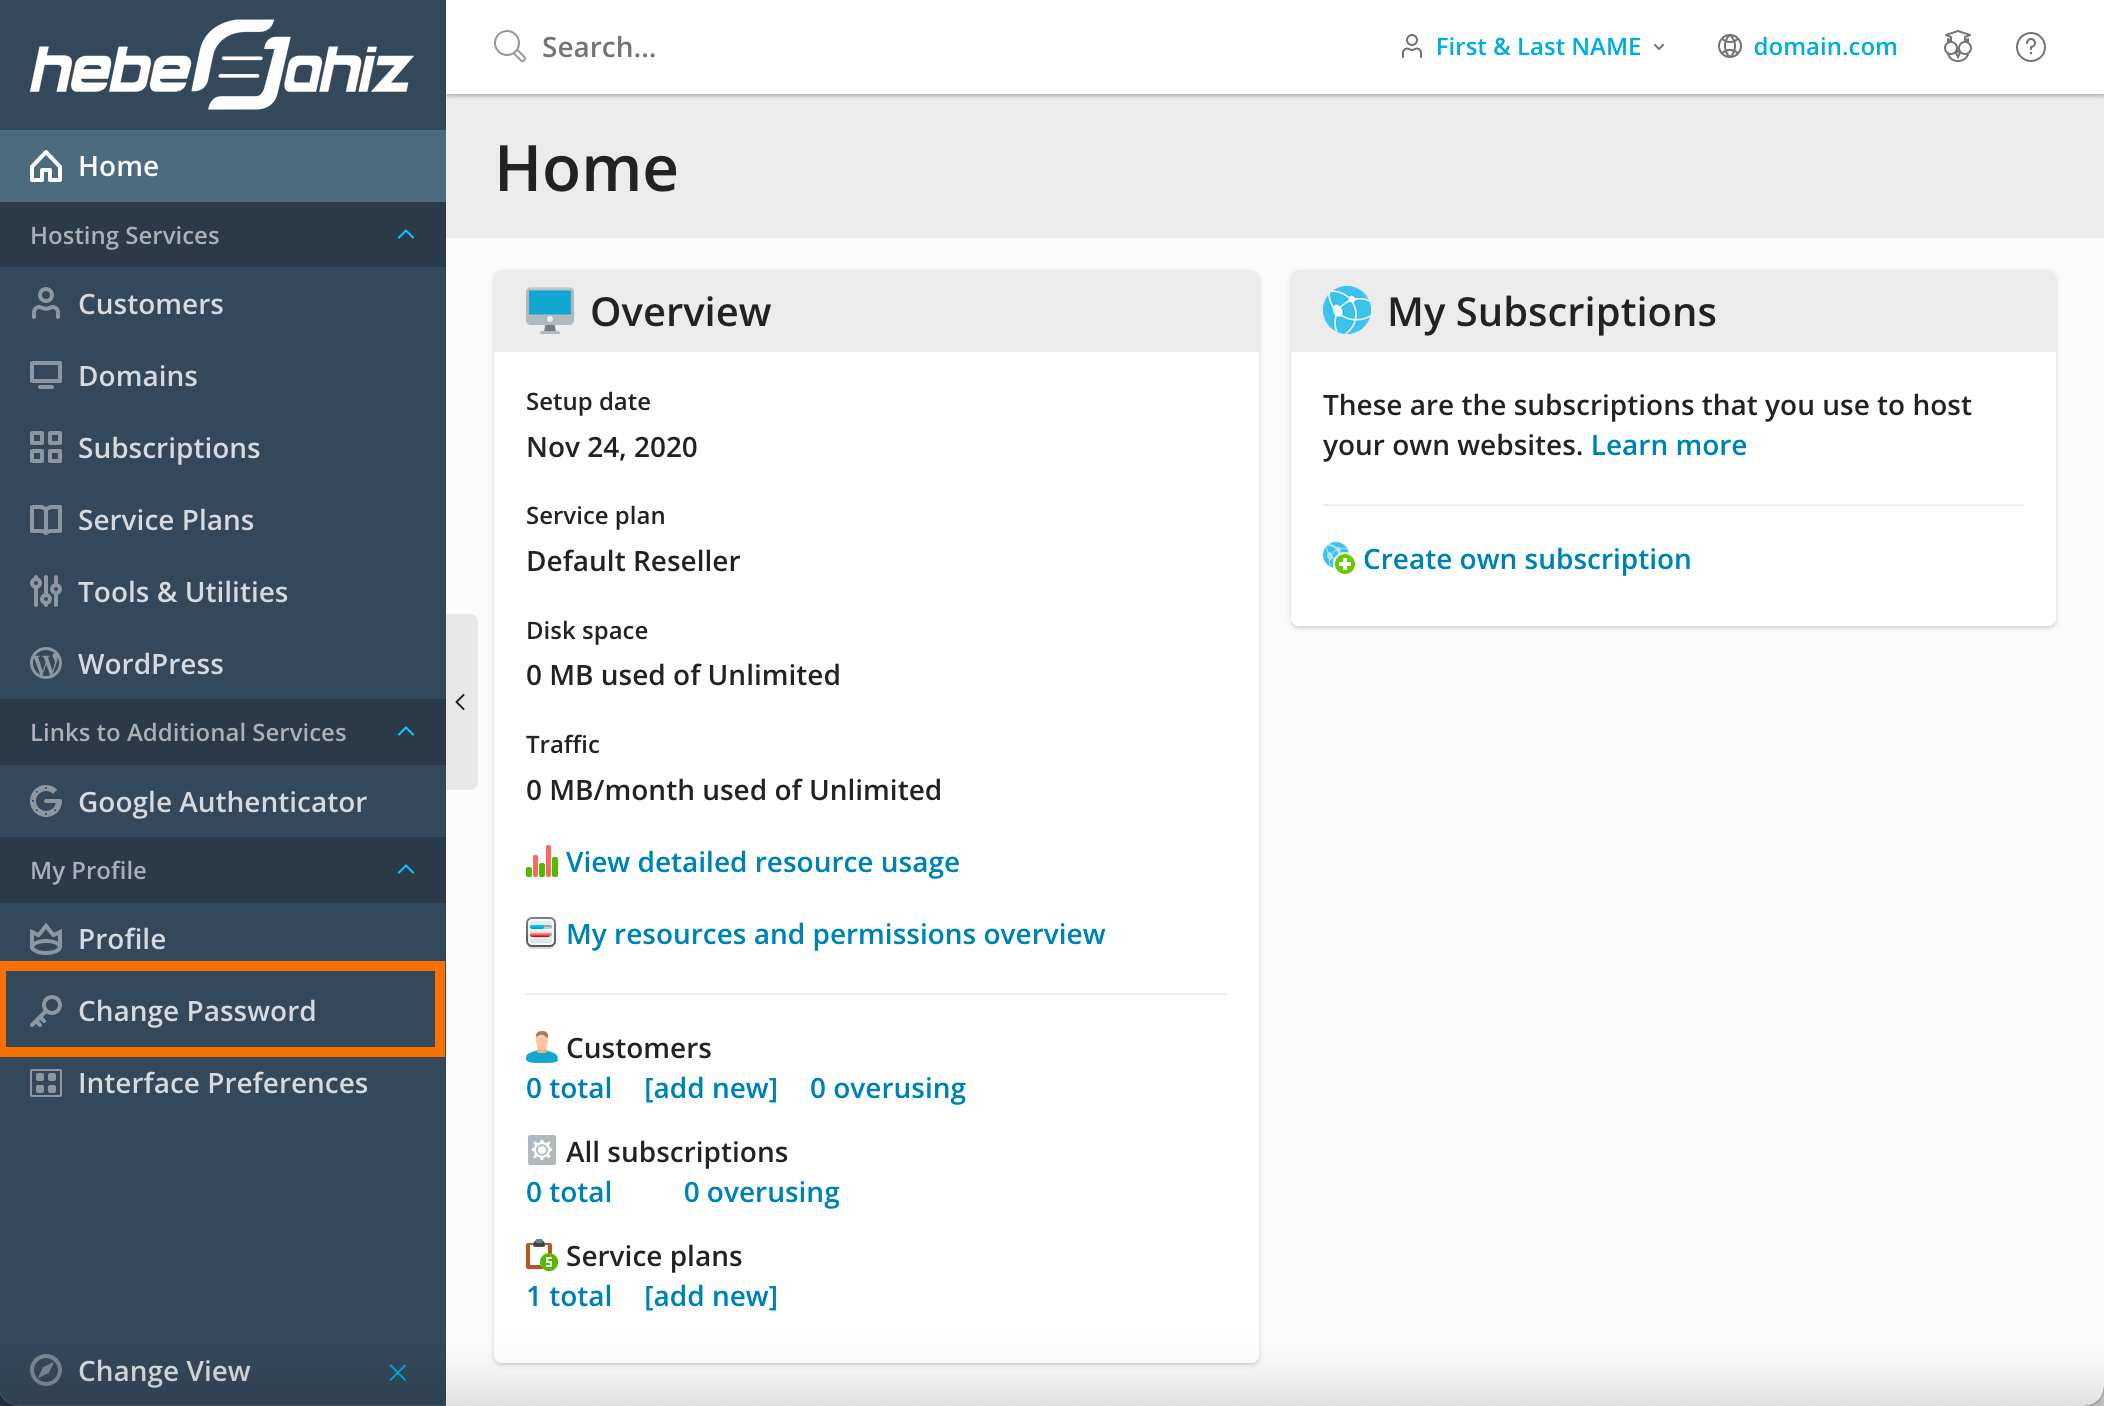This screenshot has width=2104, height=1406.
Task: Click Customers [add new] link
Action: (x=711, y=1088)
